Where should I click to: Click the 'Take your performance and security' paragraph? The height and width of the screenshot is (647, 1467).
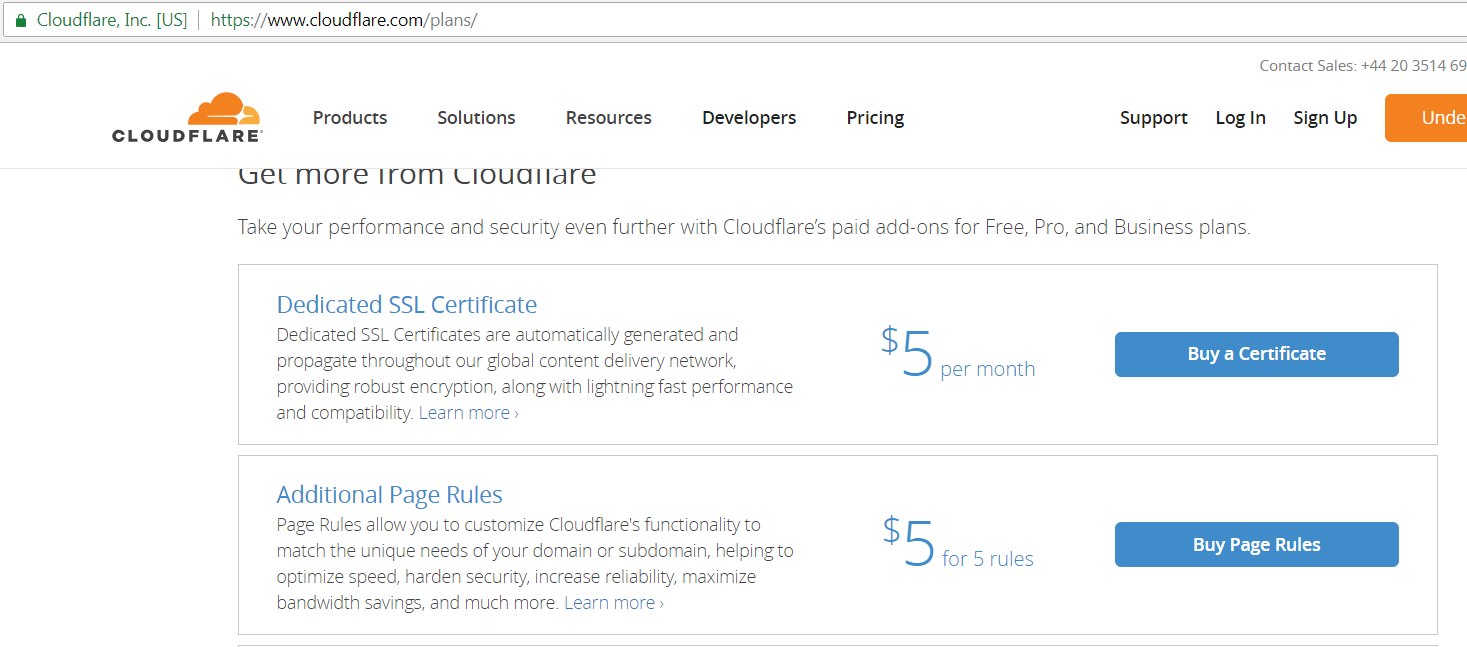pyautogui.click(x=744, y=228)
